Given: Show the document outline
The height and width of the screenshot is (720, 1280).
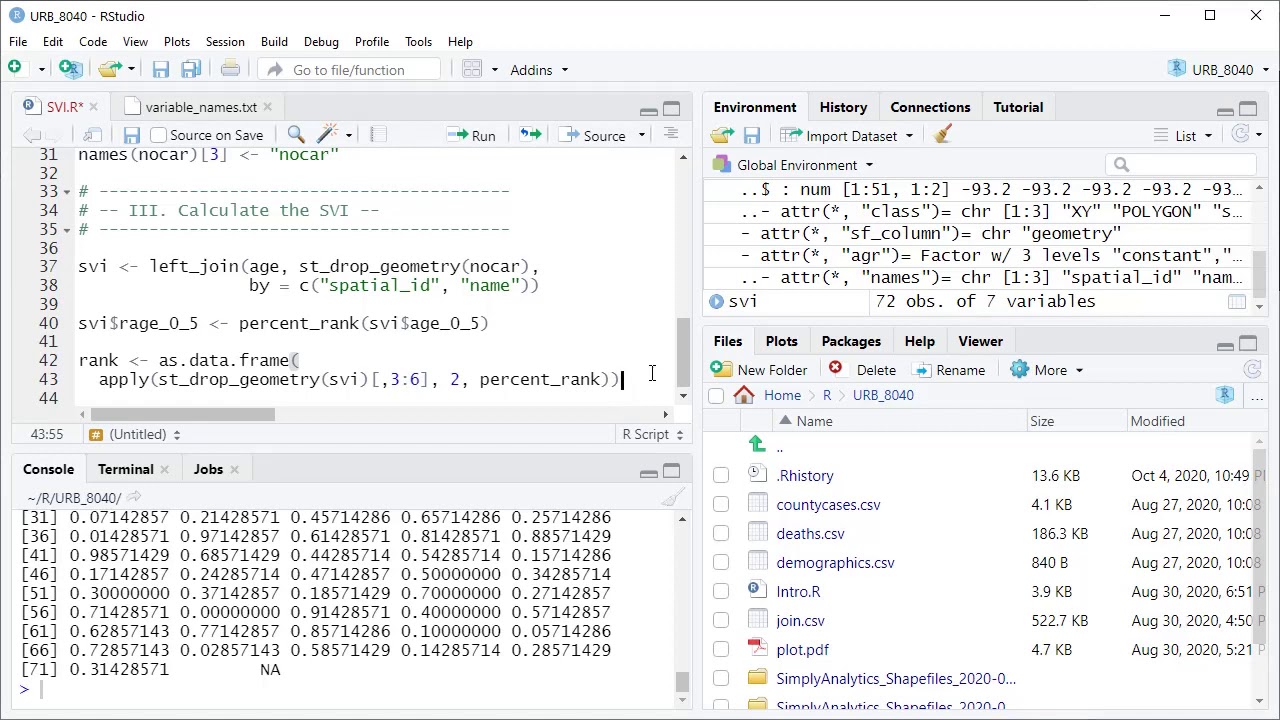Looking at the screenshot, I should coord(671,135).
